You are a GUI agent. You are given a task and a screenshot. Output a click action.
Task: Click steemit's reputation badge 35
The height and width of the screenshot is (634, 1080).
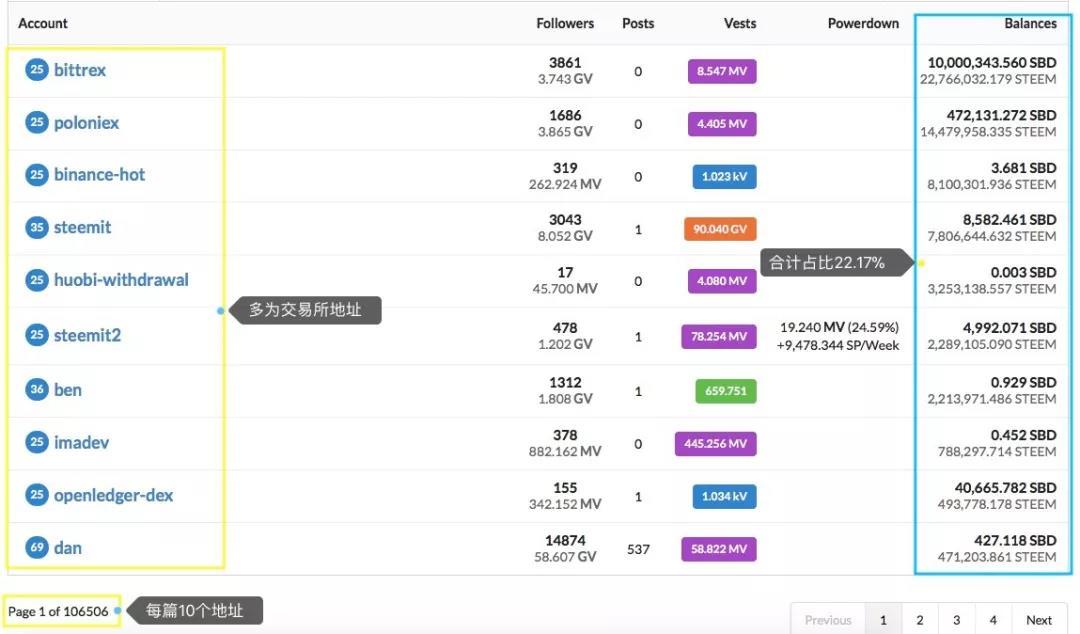37,227
